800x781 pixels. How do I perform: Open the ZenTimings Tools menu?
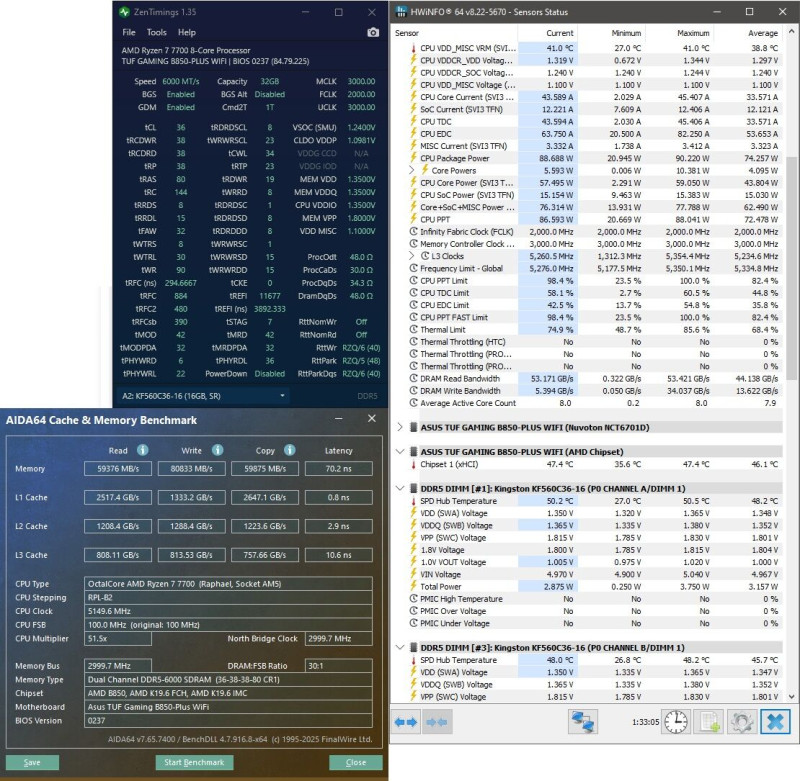[x=157, y=32]
